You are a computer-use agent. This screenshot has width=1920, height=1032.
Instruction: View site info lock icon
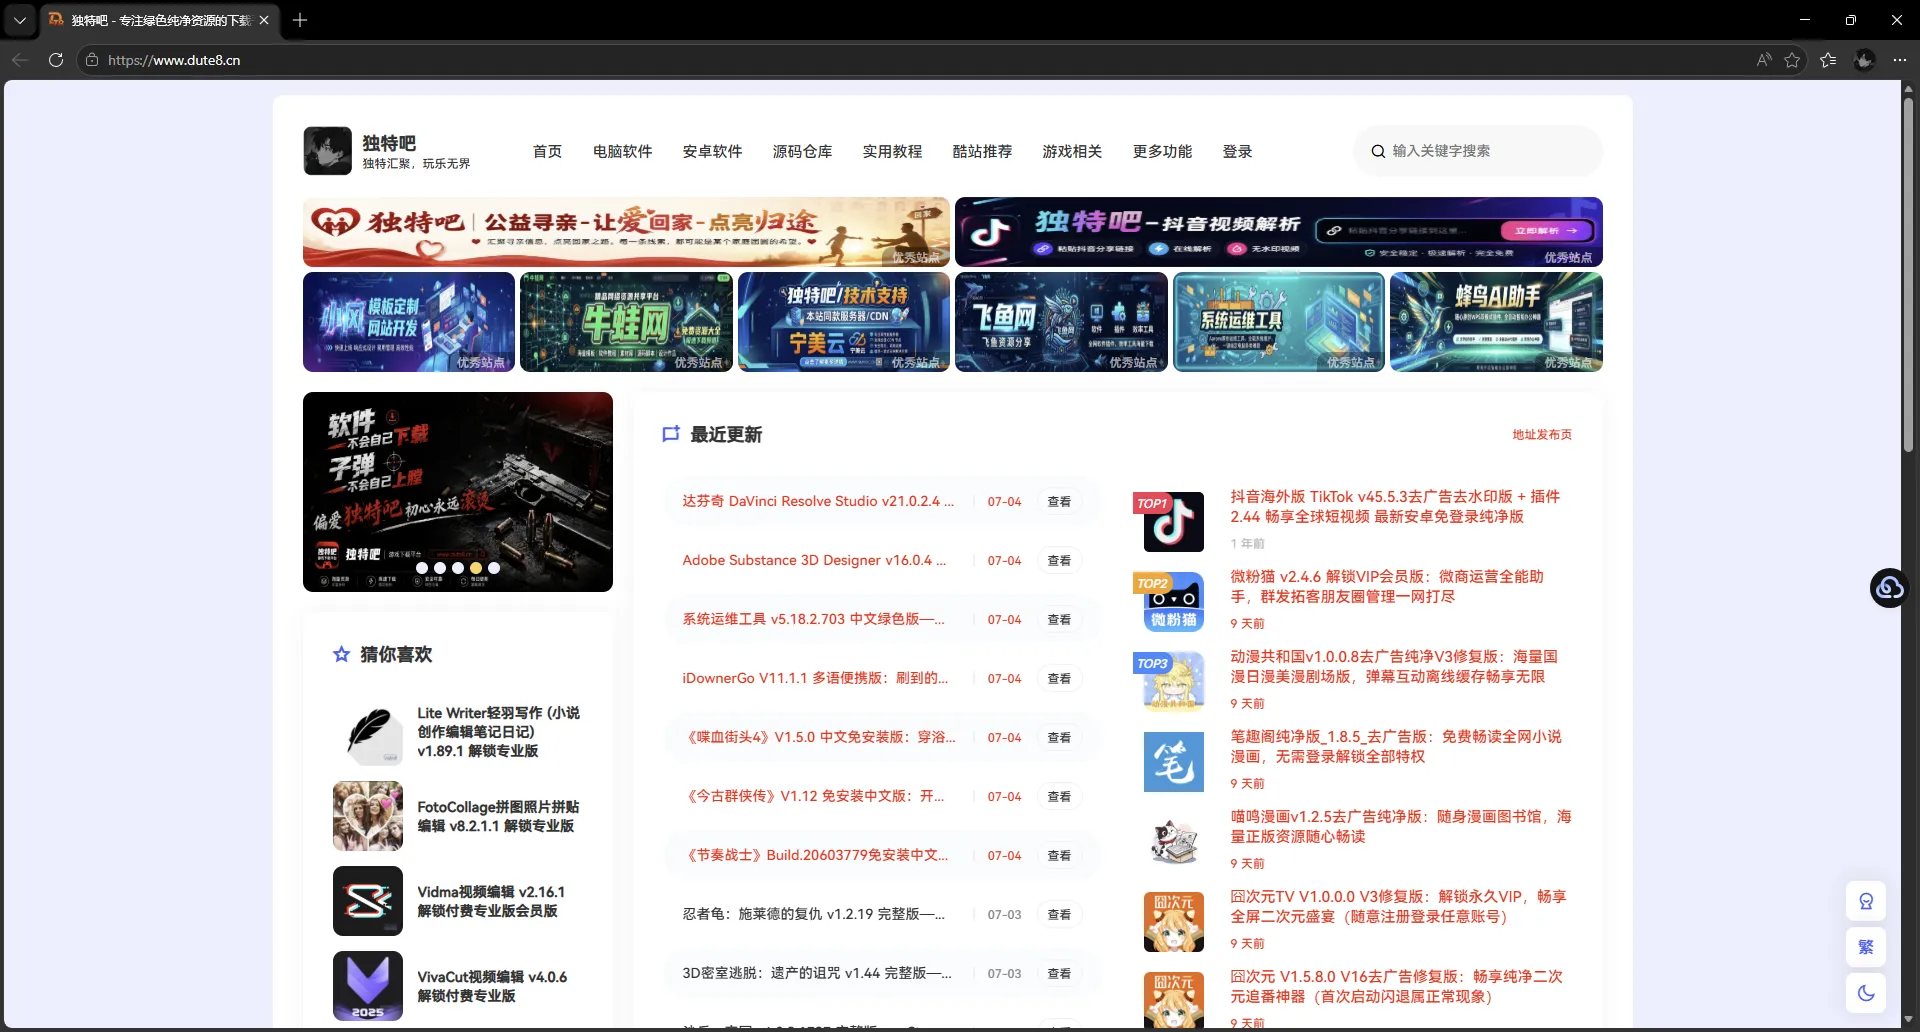coord(92,60)
